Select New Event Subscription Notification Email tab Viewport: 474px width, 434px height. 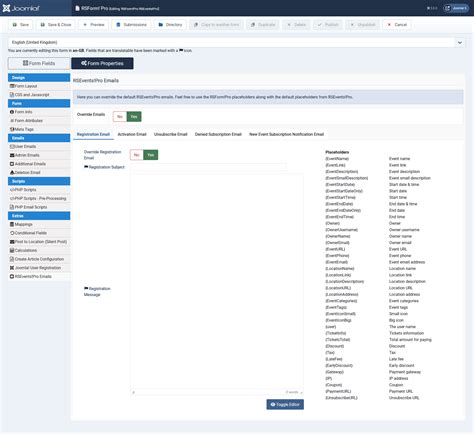287,134
